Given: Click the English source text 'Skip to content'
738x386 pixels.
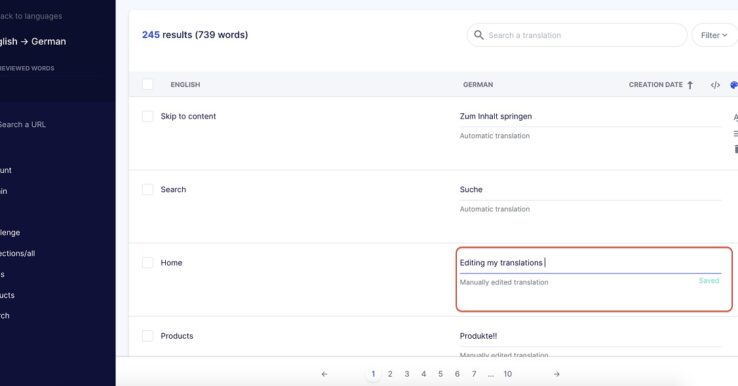Looking at the screenshot, I should click(x=188, y=116).
